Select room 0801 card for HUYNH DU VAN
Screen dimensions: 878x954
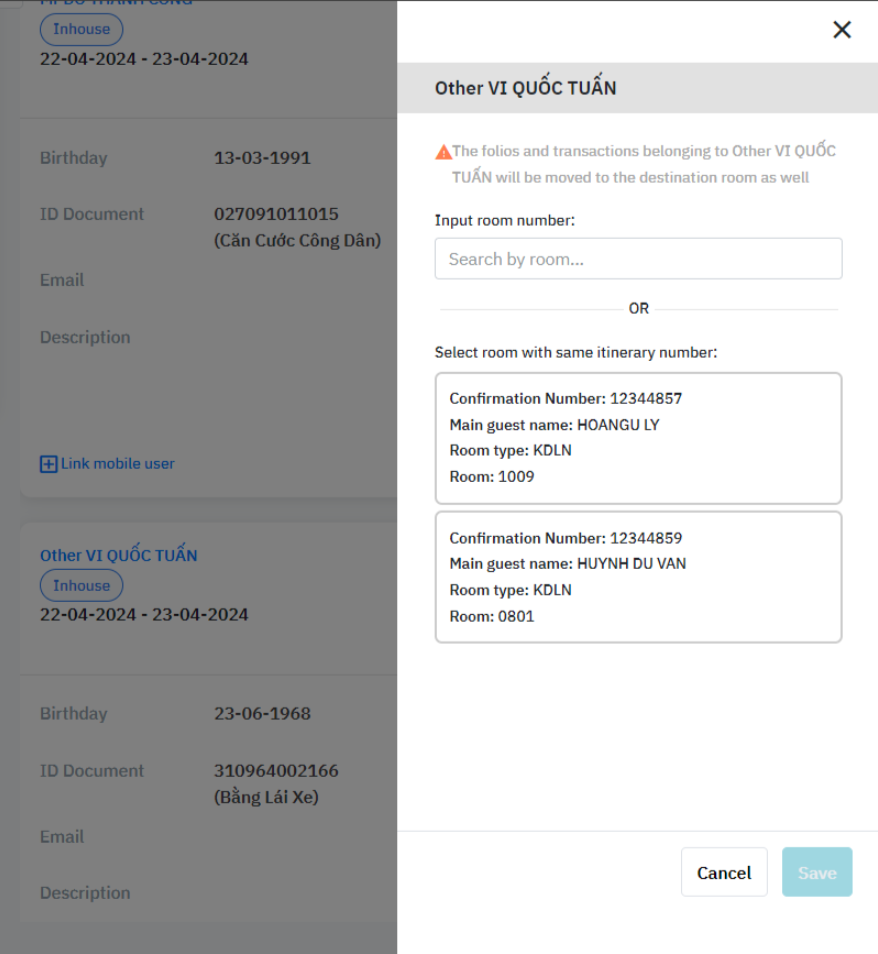point(638,577)
